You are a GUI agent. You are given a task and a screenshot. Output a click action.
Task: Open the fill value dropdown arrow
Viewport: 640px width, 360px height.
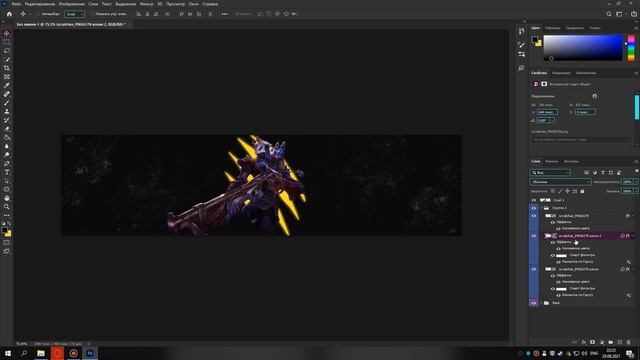(636, 191)
